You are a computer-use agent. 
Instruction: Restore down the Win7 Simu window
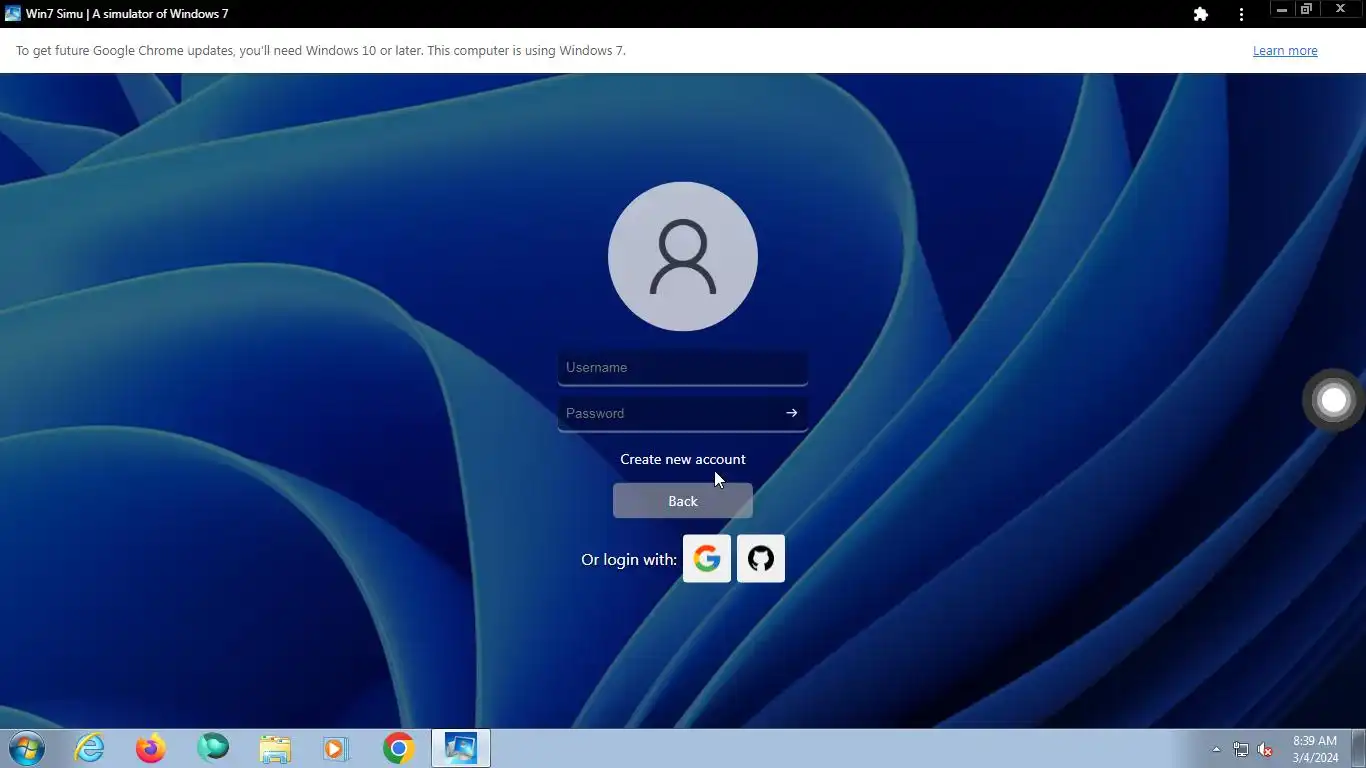click(x=1306, y=9)
